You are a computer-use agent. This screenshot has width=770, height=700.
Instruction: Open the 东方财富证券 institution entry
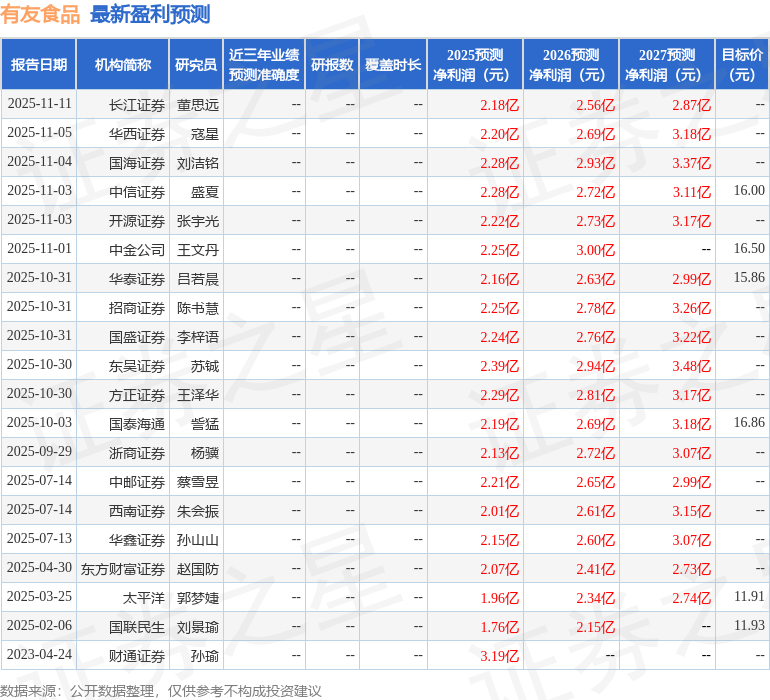pyautogui.click(x=123, y=568)
